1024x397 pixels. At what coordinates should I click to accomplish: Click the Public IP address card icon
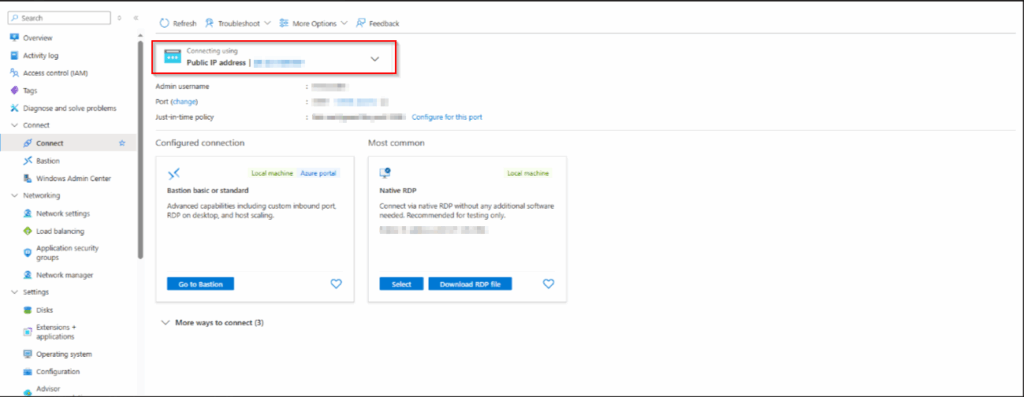172,57
